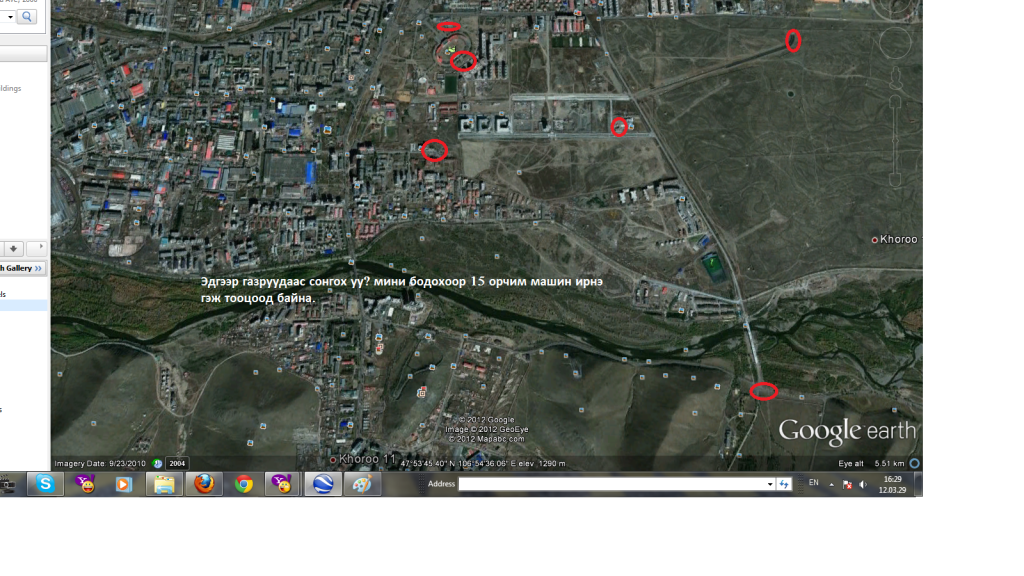
Task: Show hidden system tray icons
Action: [834, 484]
